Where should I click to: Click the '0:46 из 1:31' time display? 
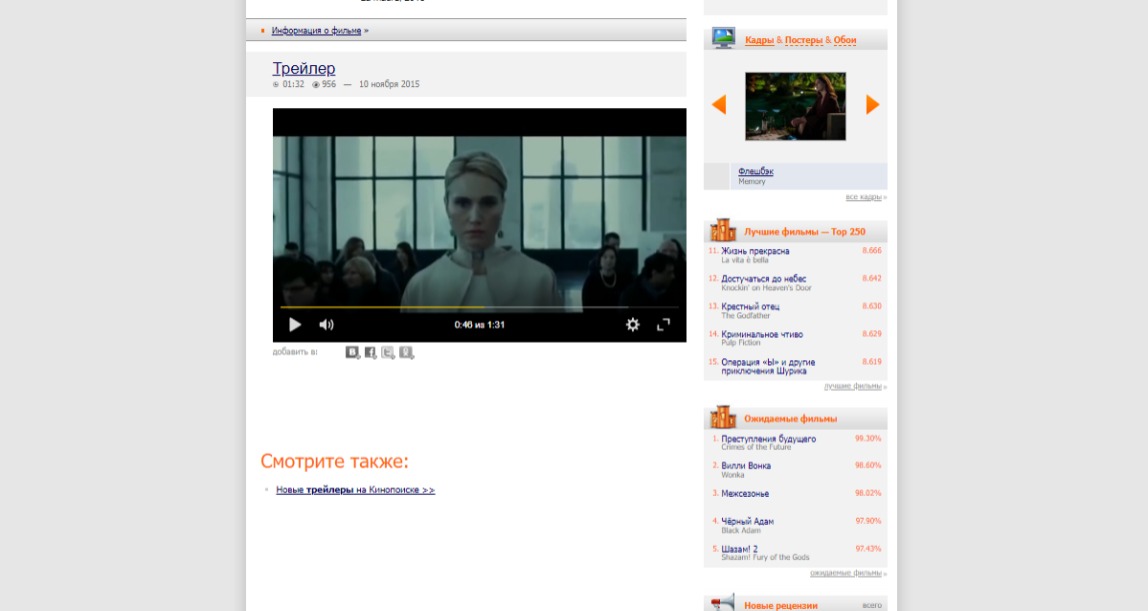pyautogui.click(x=480, y=325)
